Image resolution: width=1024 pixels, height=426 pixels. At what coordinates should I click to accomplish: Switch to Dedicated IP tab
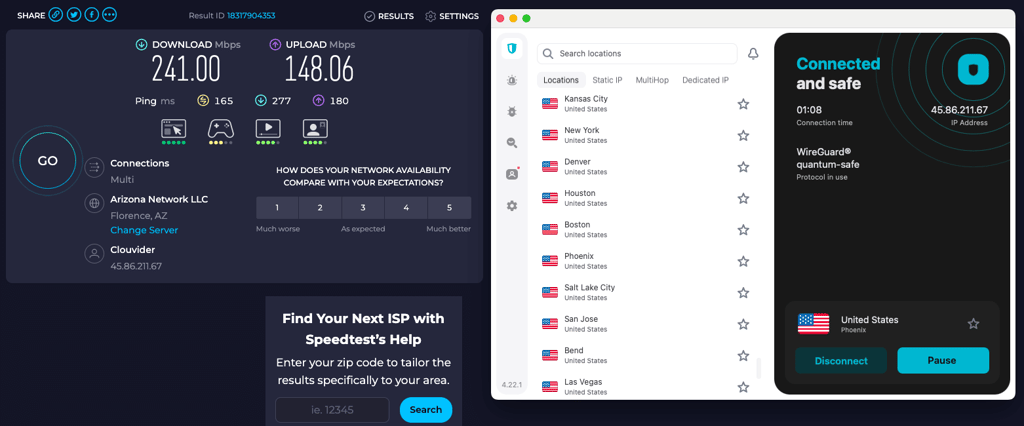[x=705, y=80]
